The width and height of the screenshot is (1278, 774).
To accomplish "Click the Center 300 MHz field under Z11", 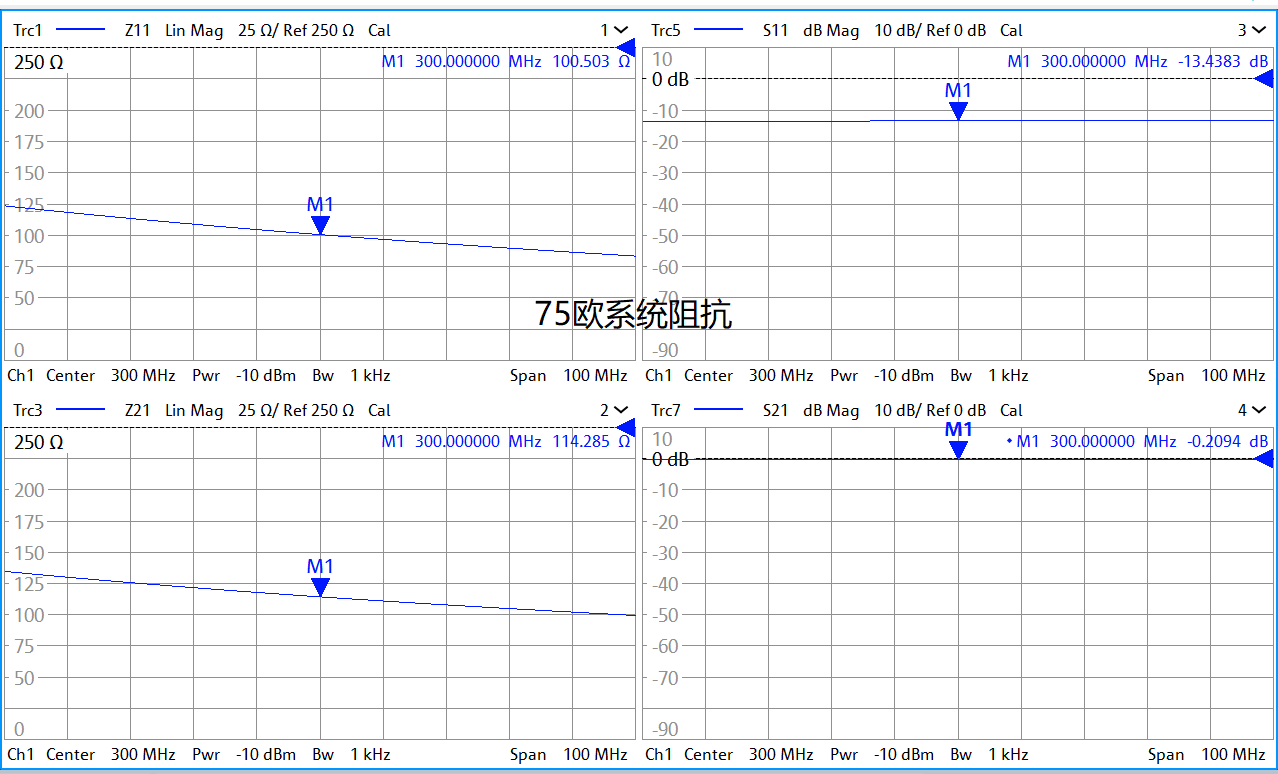I will pyautogui.click(x=110, y=376).
